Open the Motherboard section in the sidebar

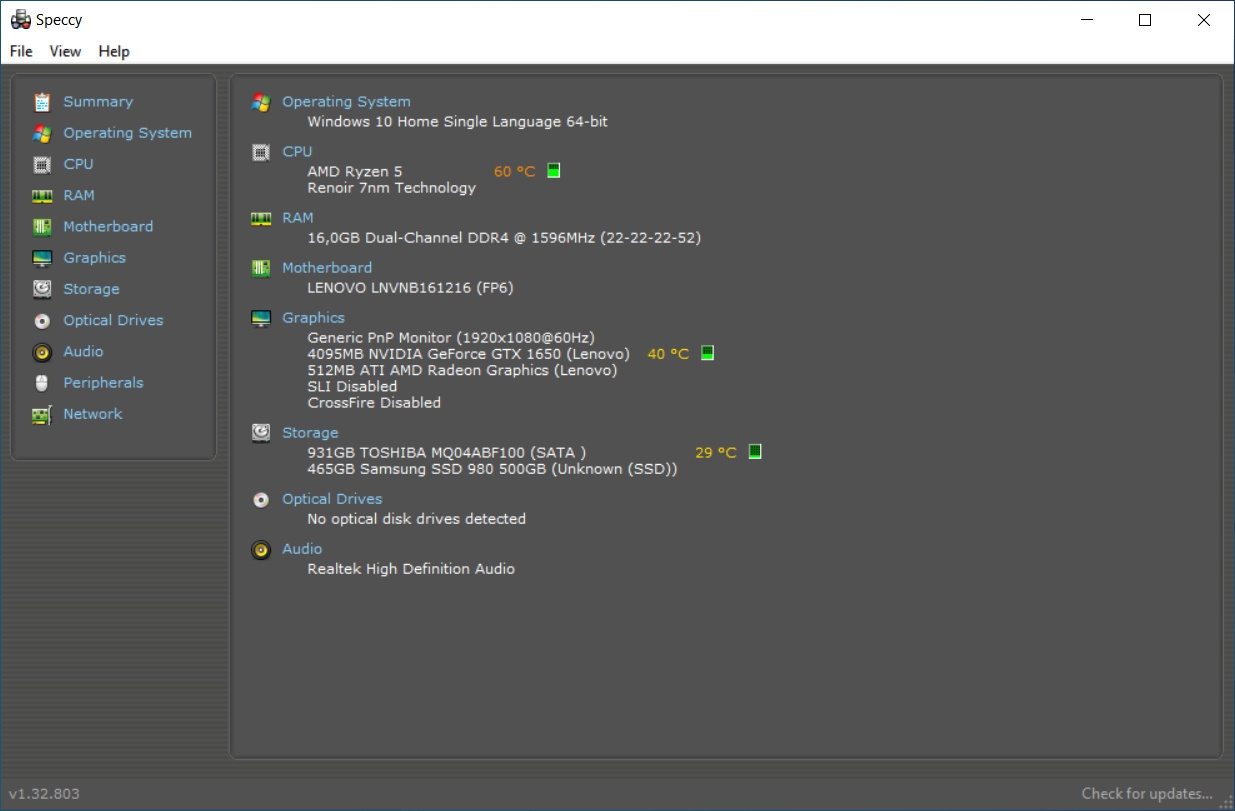tap(108, 227)
